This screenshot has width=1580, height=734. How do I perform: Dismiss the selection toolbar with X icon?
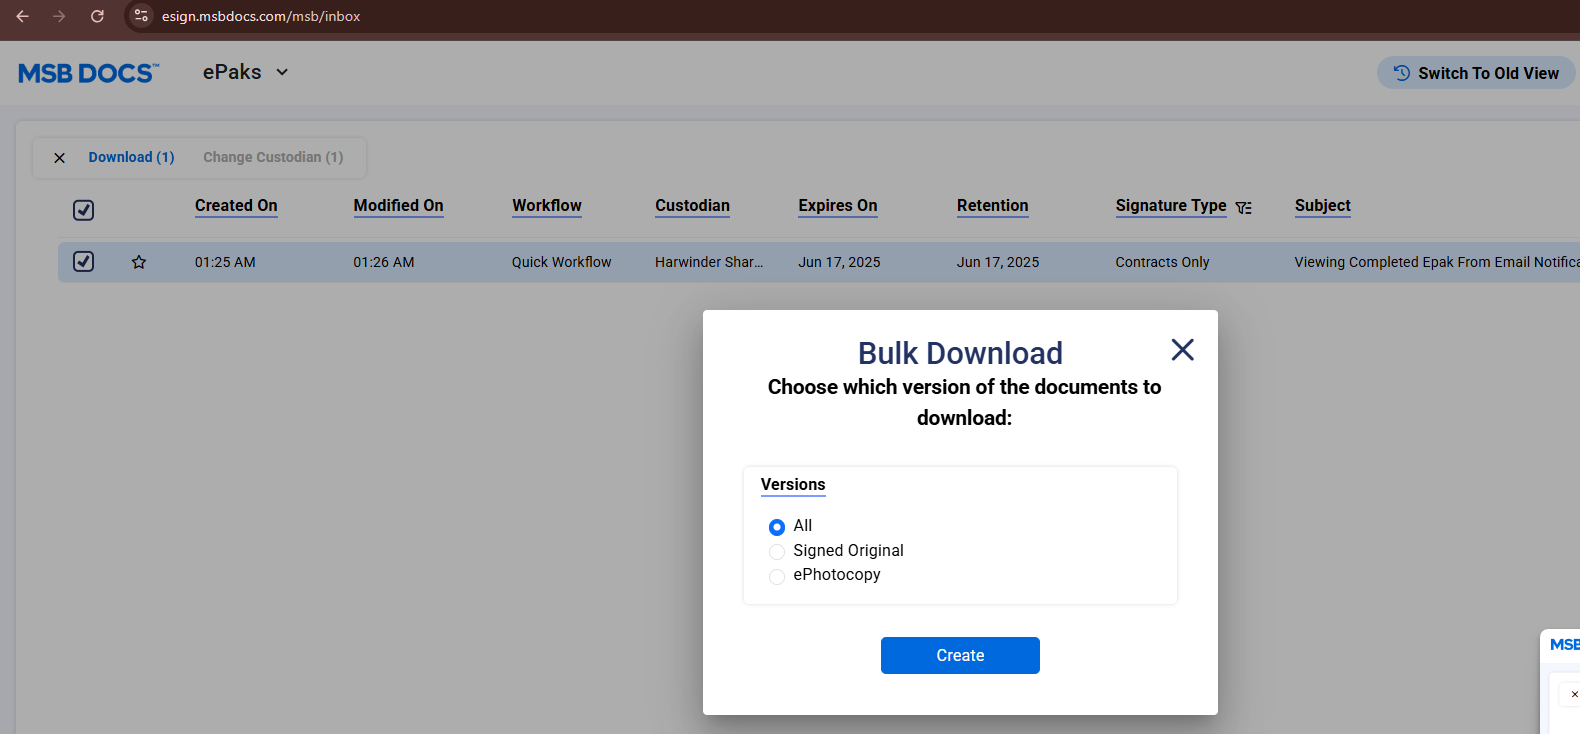(60, 158)
